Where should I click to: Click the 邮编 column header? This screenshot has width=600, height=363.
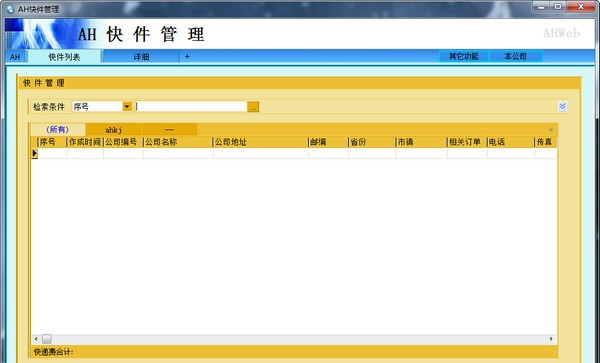coord(328,142)
